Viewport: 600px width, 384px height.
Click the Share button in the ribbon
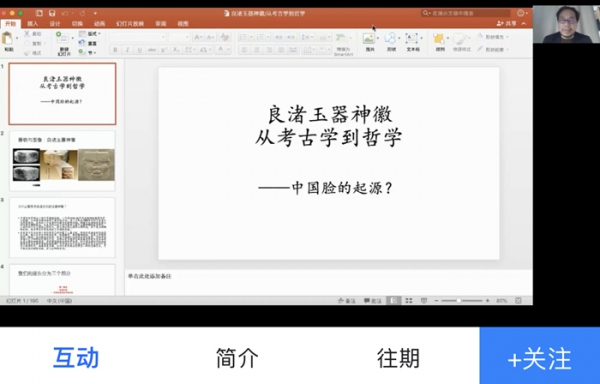(x=507, y=24)
